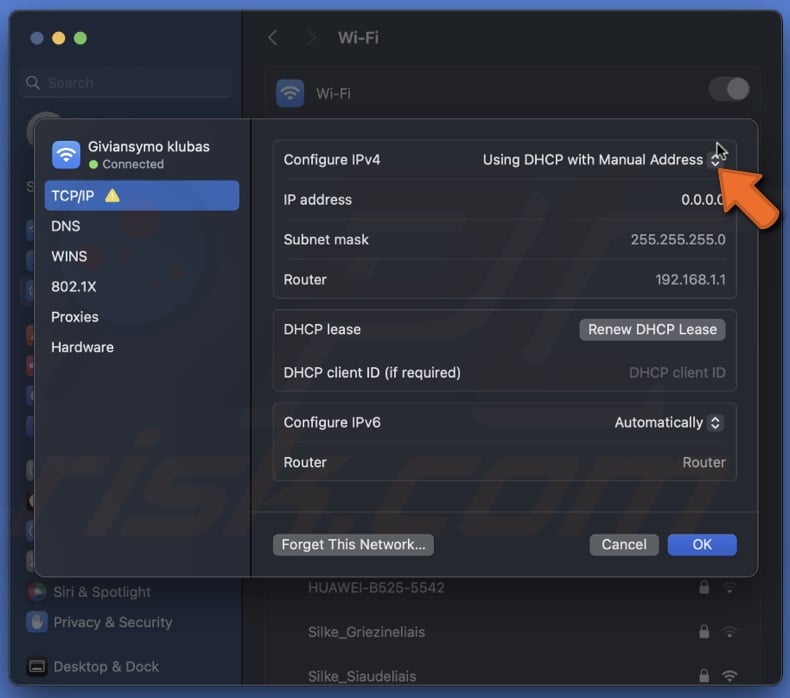Click the Siri & Spotlight icon

(x=36, y=592)
